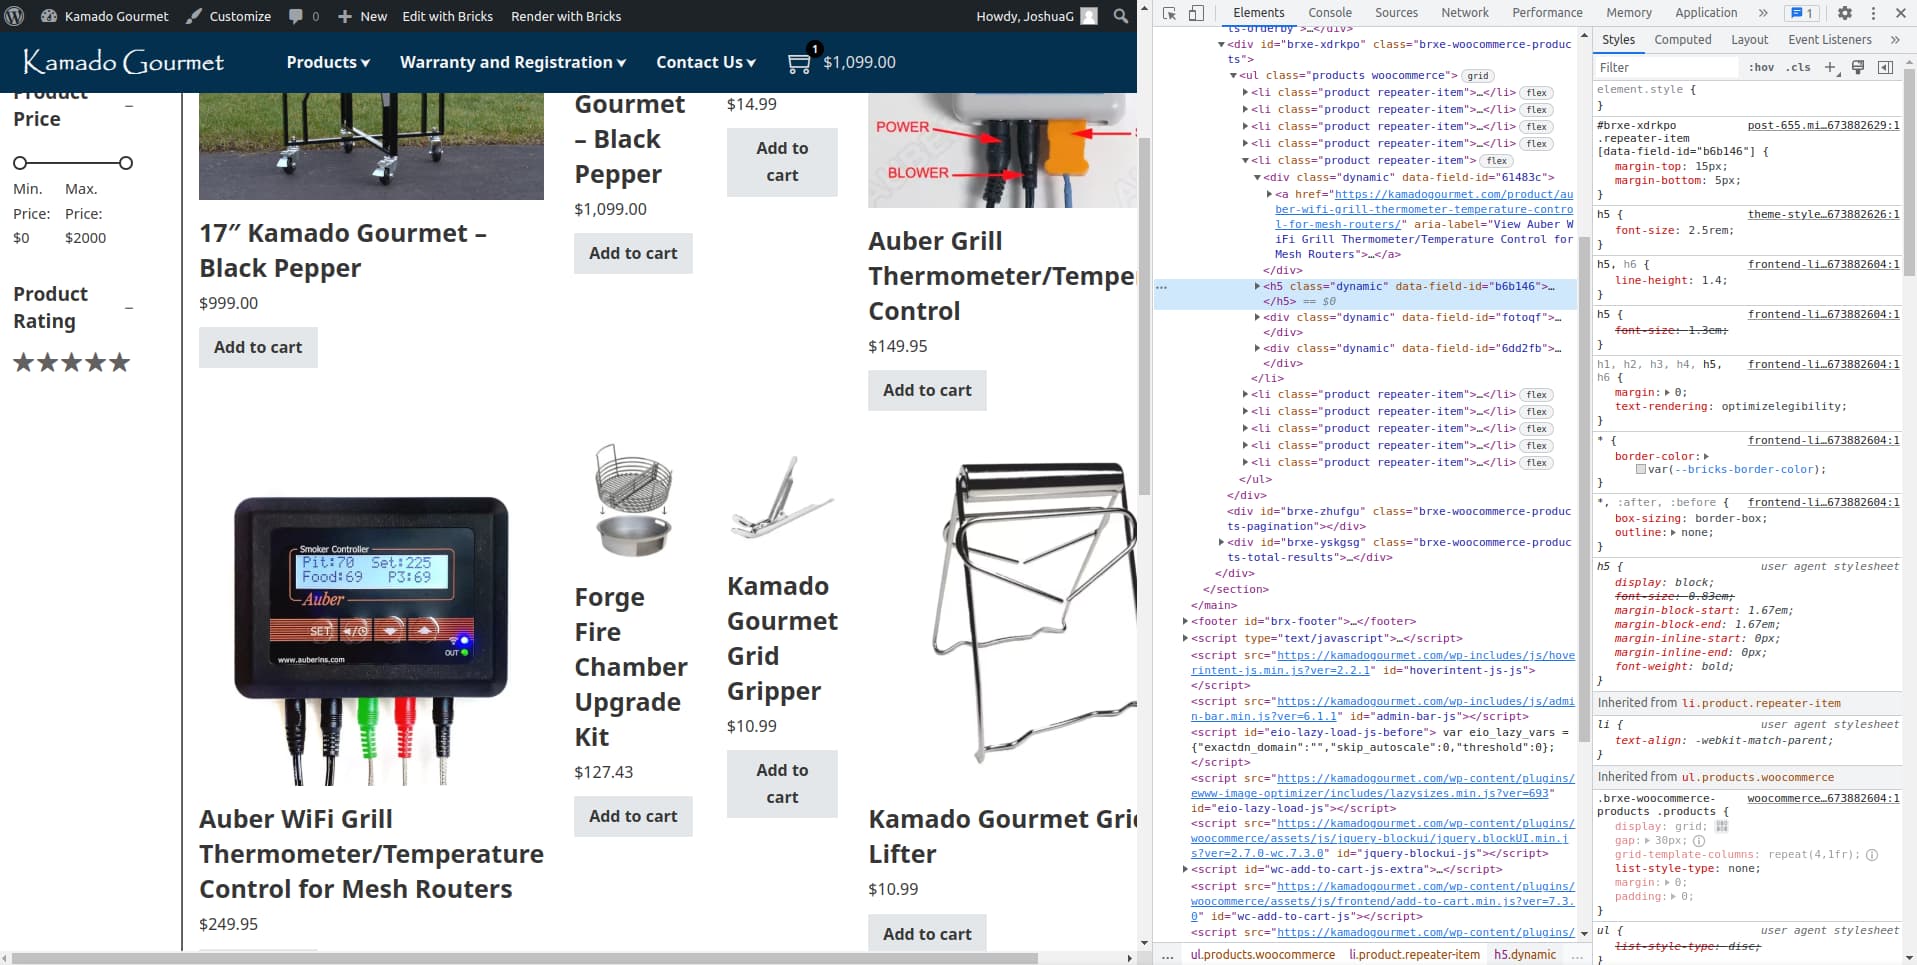Expand the div with data-field-id fotoqf
Viewport: 1917px width, 965px height.
coord(1258,318)
